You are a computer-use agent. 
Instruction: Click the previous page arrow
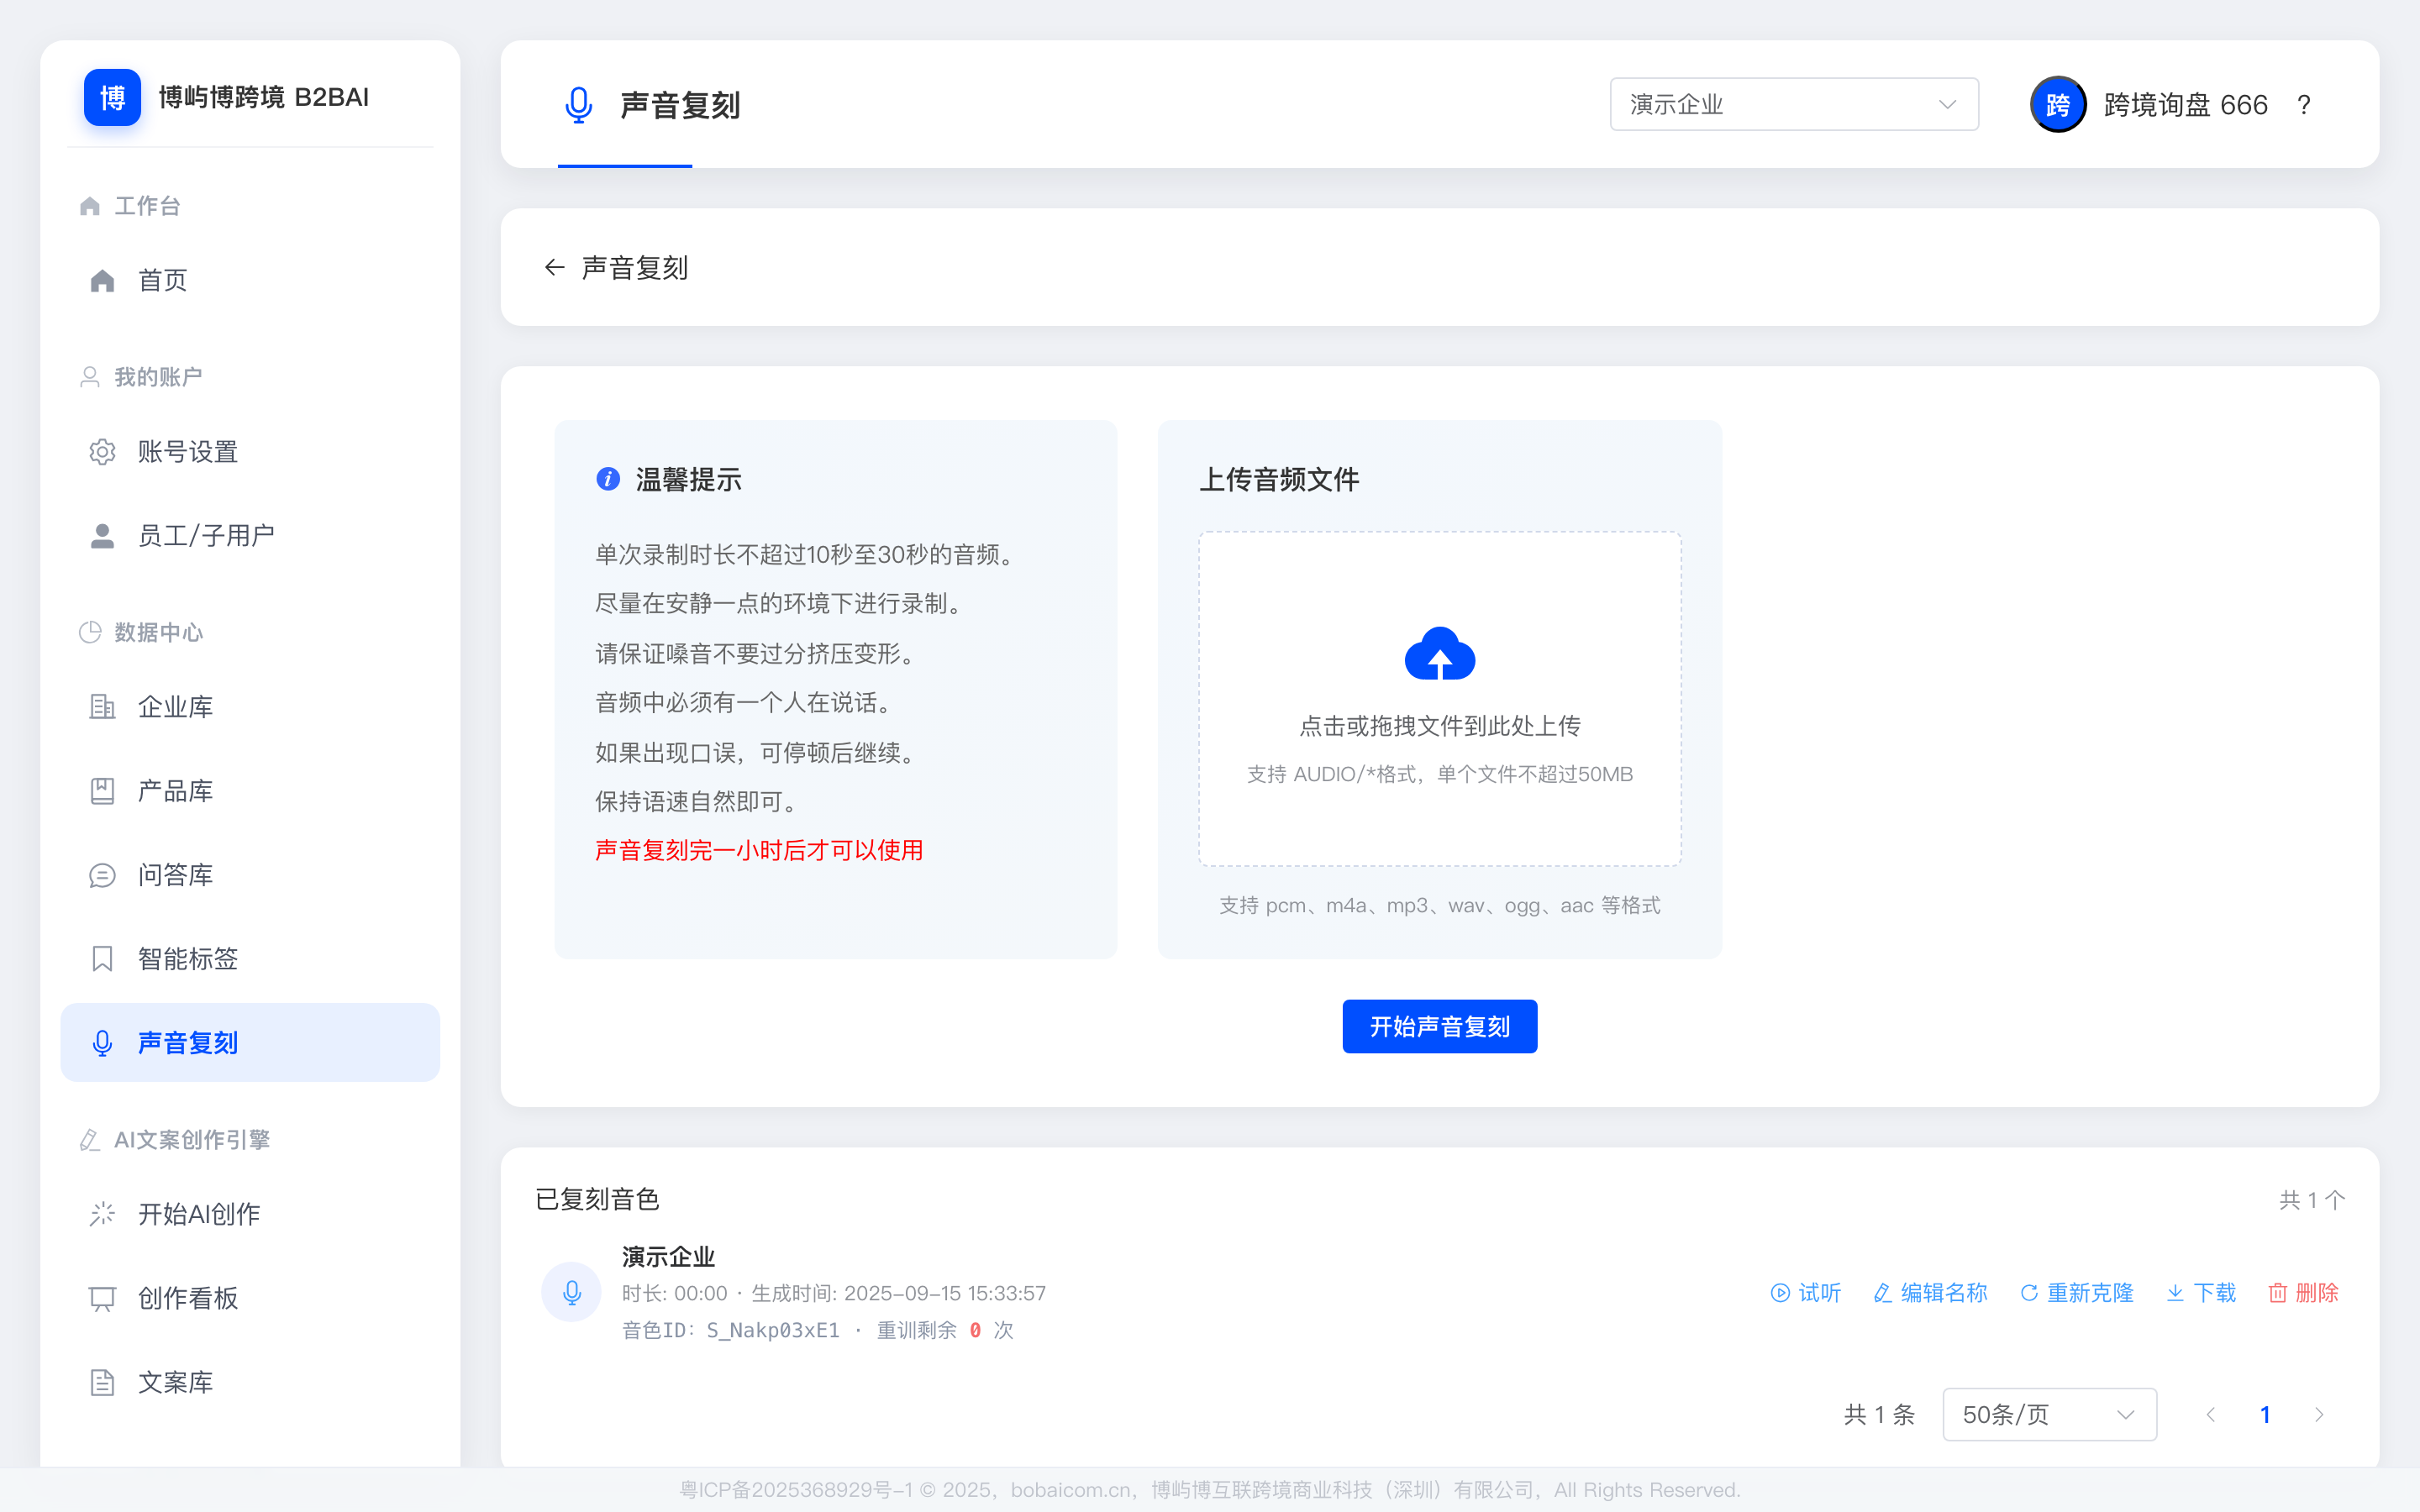2211,1414
